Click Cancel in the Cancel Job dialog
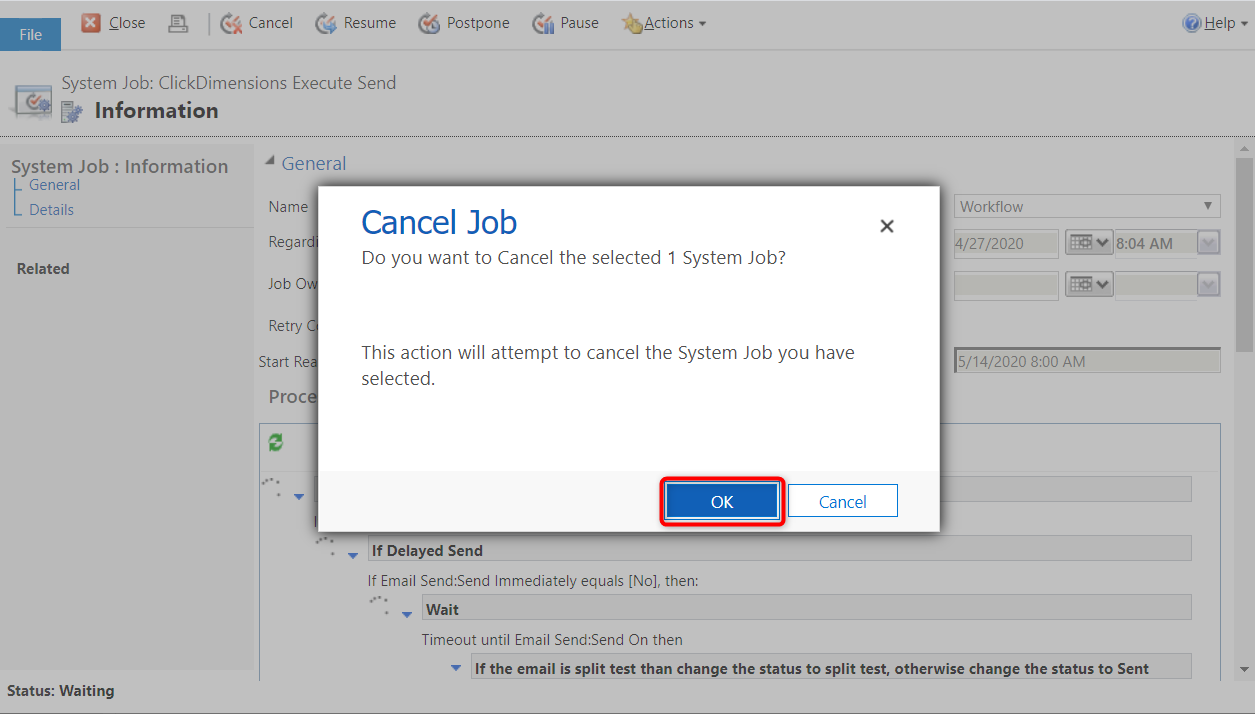Viewport: 1255px width, 714px height. click(x=842, y=500)
